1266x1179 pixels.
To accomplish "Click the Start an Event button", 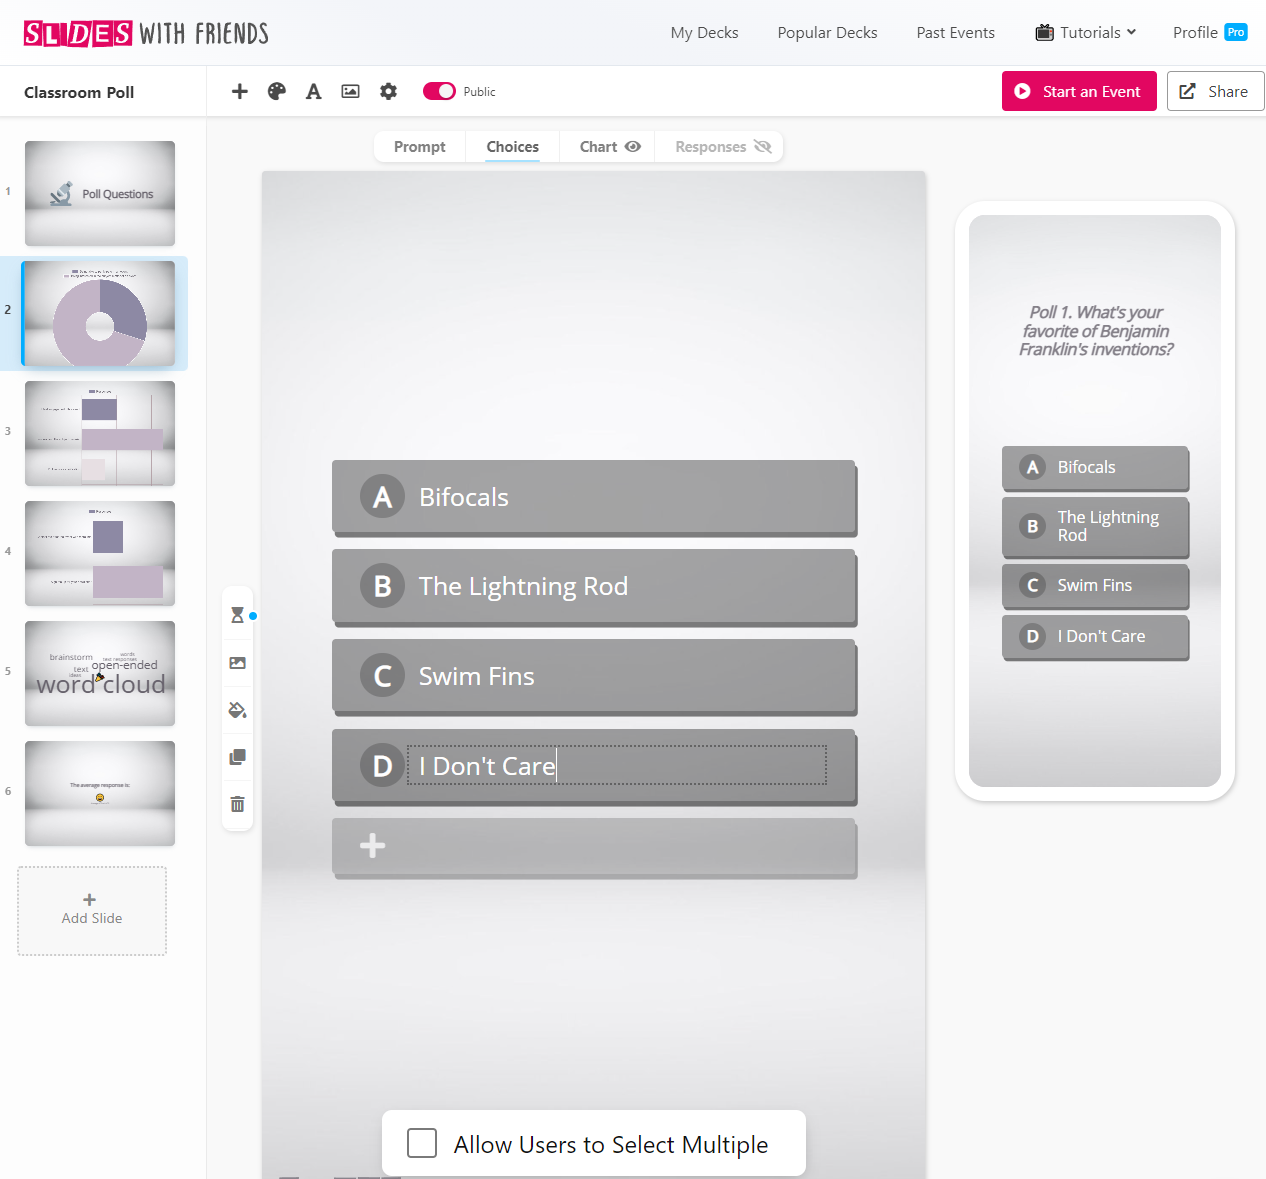I will (1079, 91).
